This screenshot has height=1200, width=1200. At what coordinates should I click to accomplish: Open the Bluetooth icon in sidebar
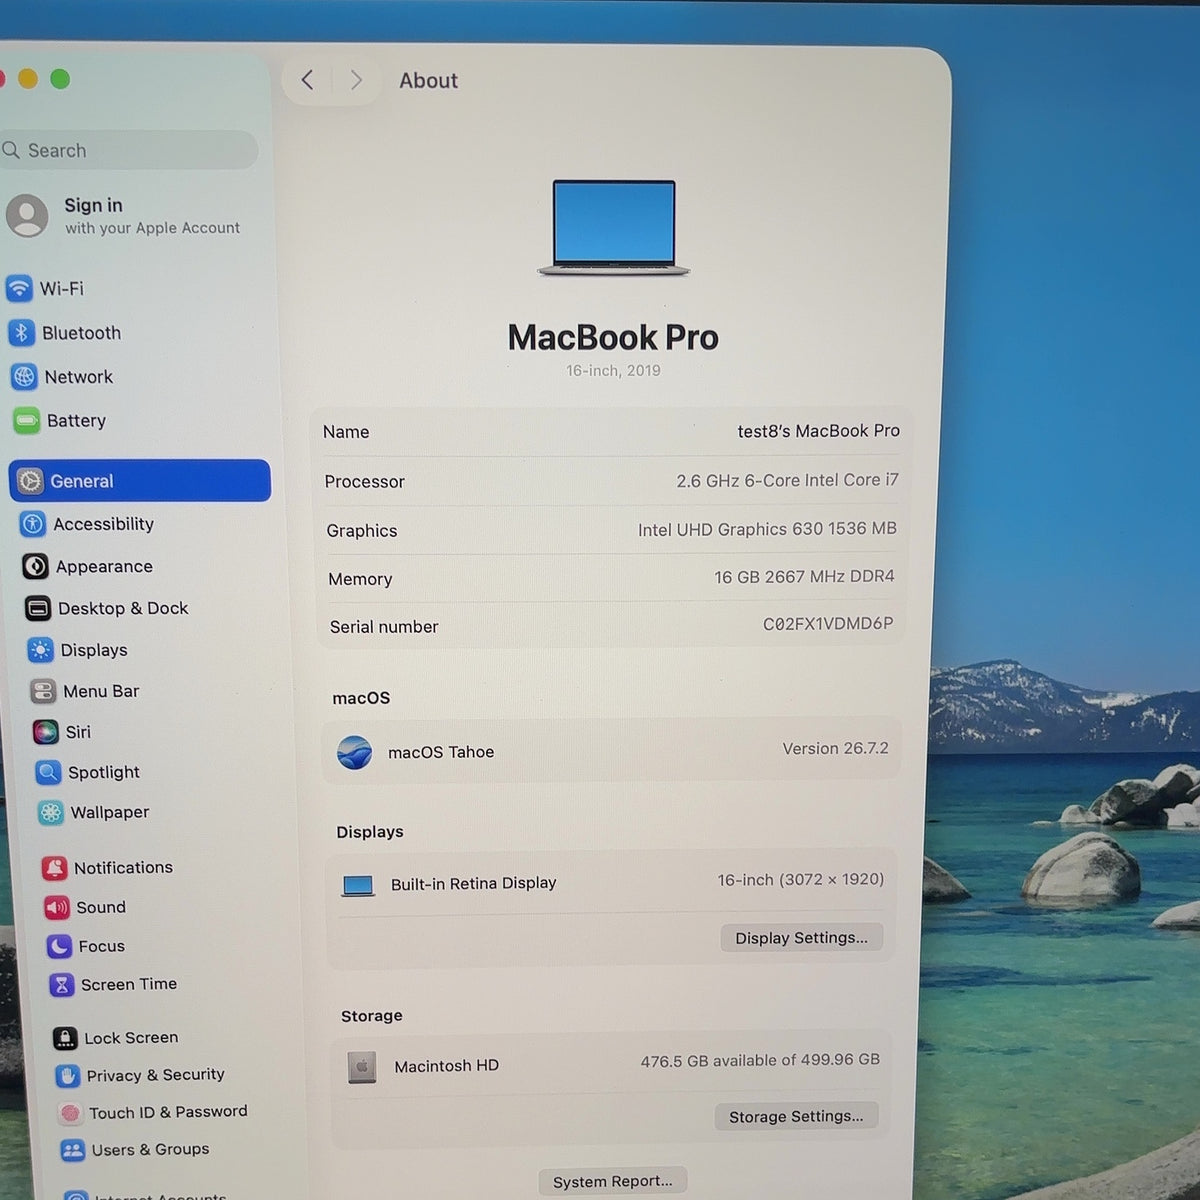coord(21,332)
